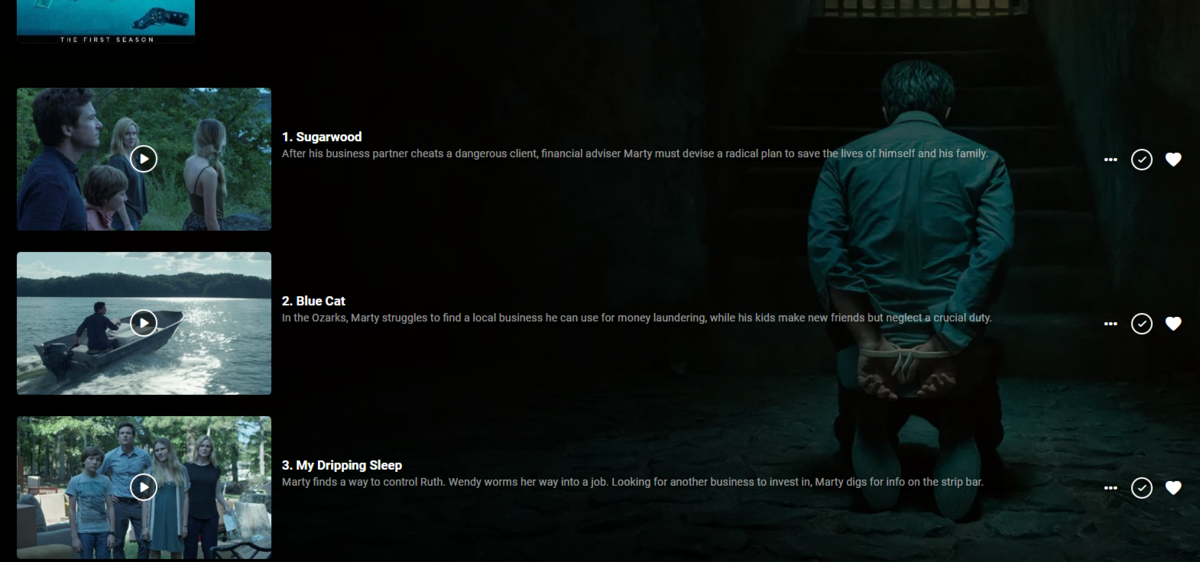Open more options for My Dripping Sleep

1110,488
